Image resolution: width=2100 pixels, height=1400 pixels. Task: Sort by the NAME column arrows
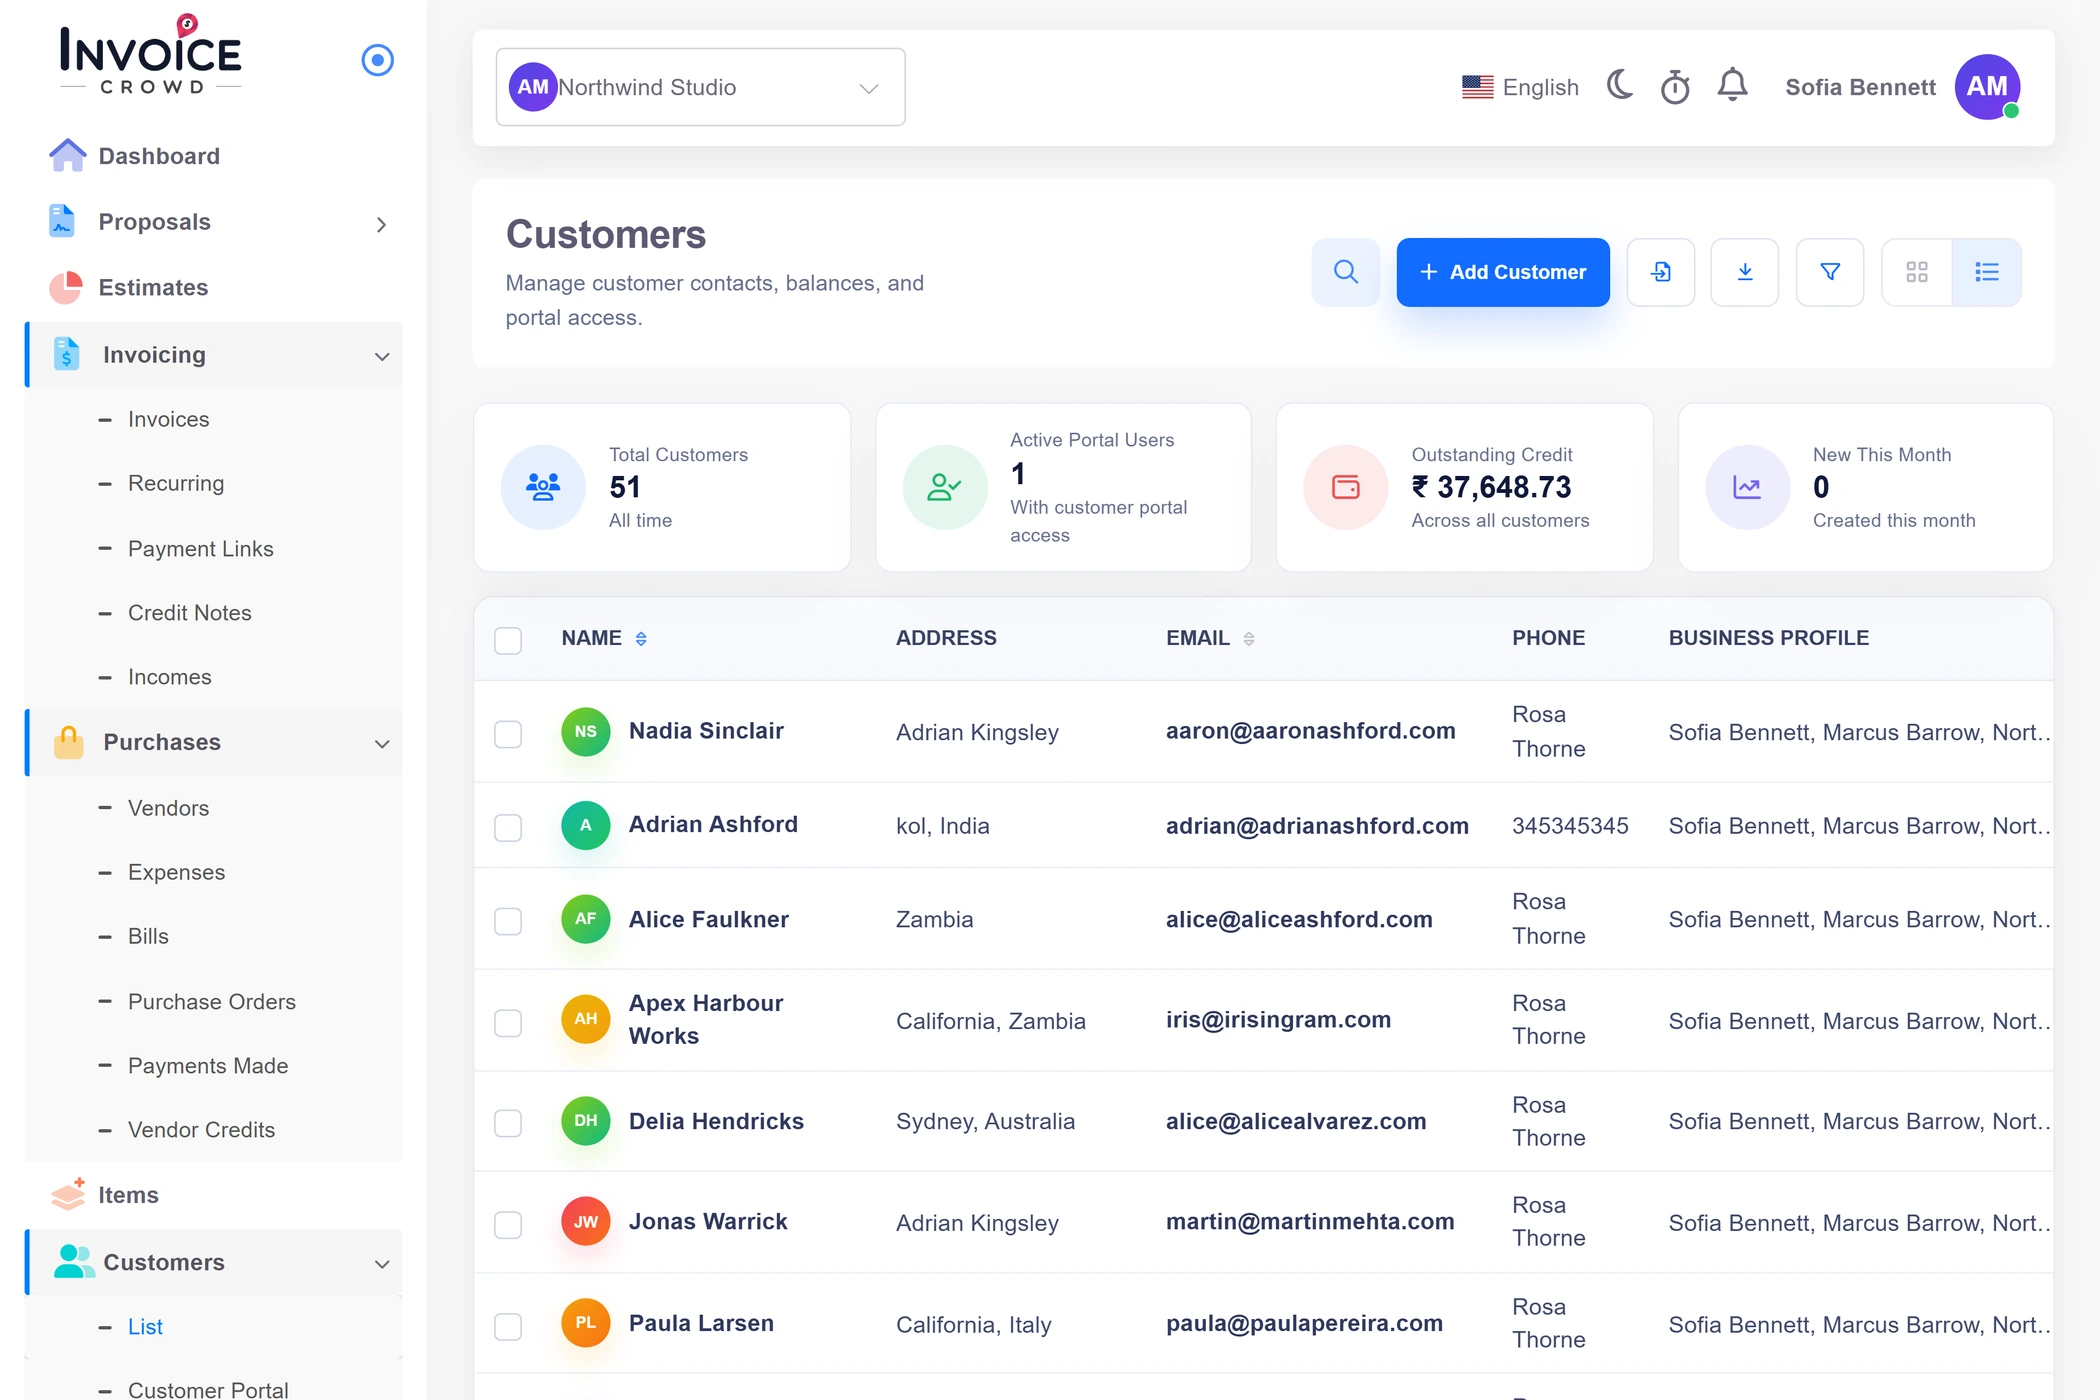641,638
